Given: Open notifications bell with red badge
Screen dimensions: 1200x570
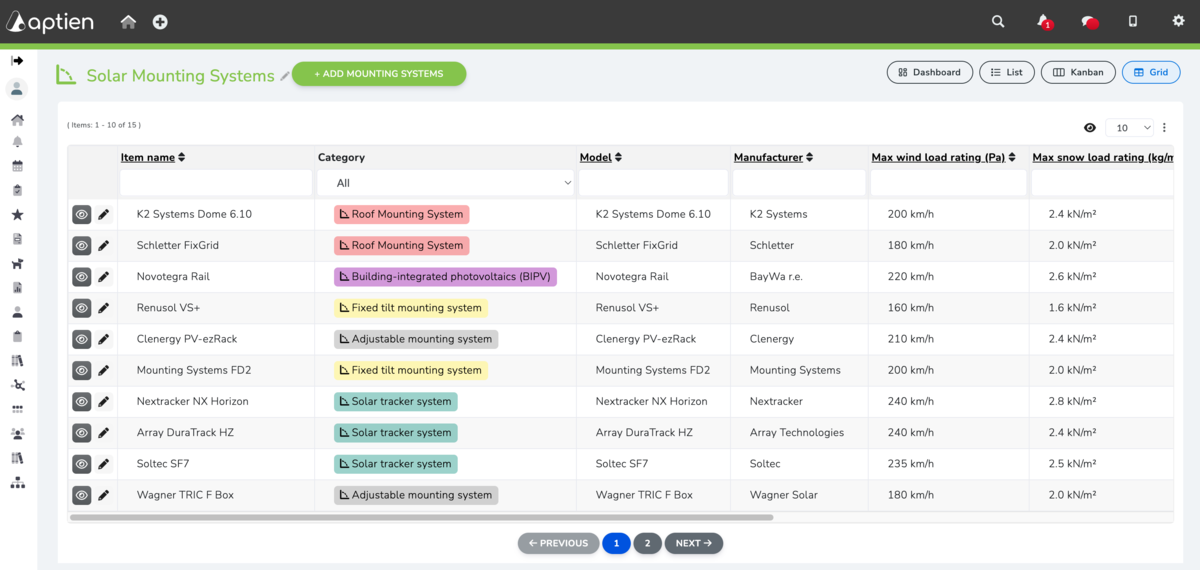Looking at the screenshot, I should (x=1044, y=22).
